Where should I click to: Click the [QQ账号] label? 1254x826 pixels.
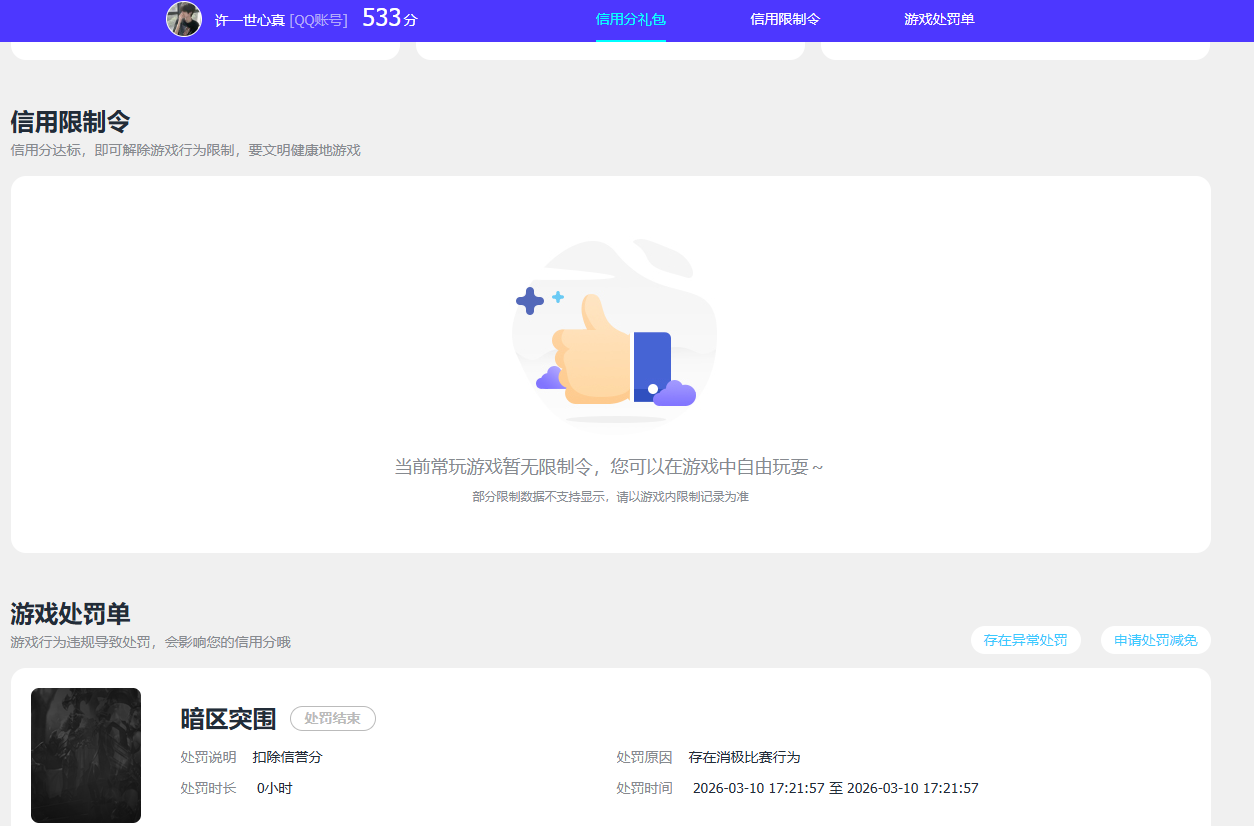319,20
